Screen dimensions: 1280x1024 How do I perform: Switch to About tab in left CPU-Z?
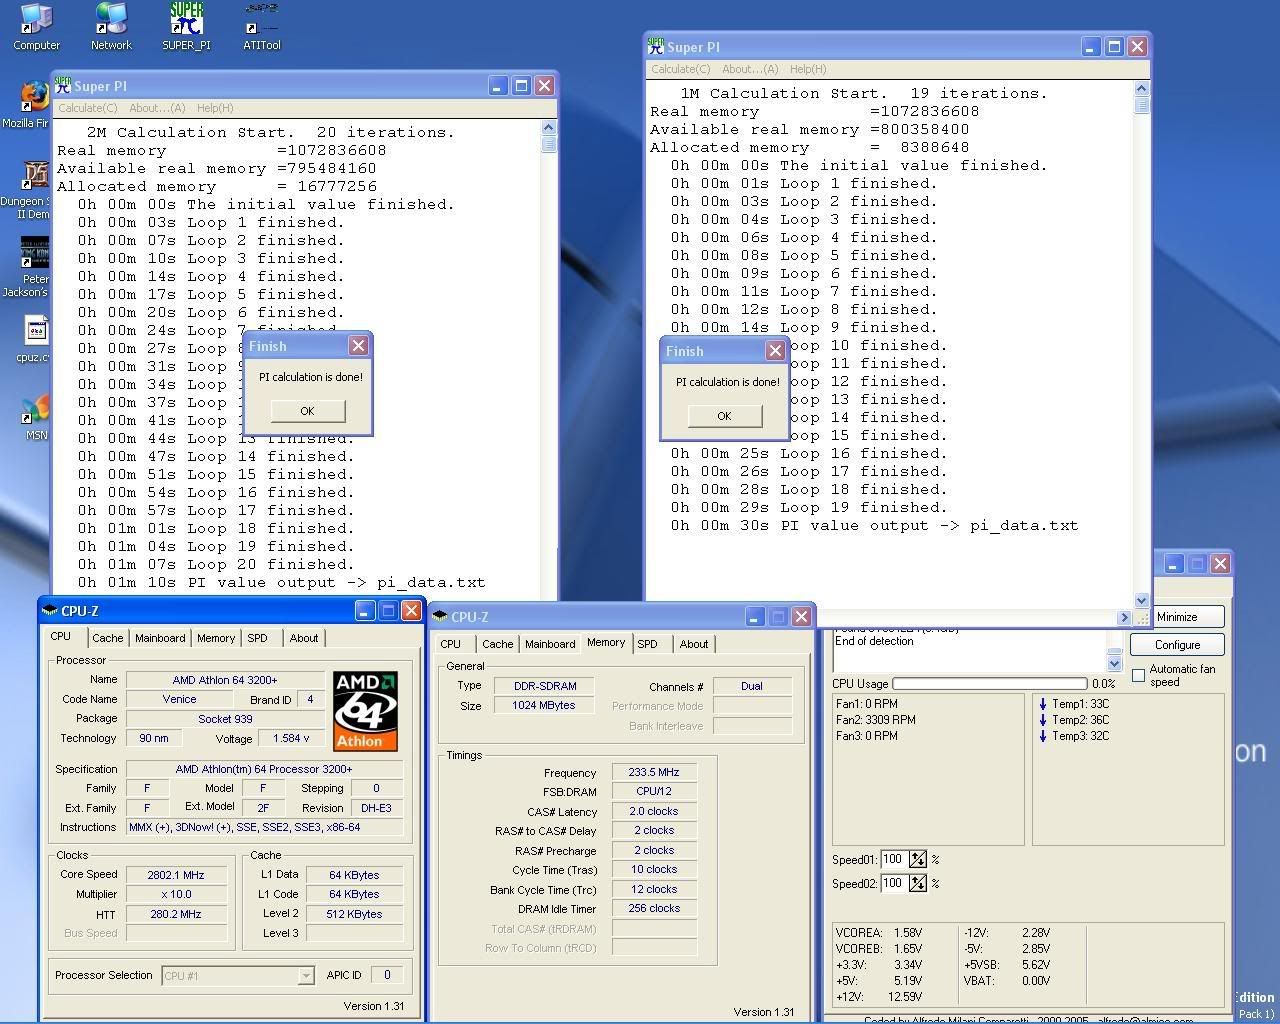pyautogui.click(x=304, y=638)
